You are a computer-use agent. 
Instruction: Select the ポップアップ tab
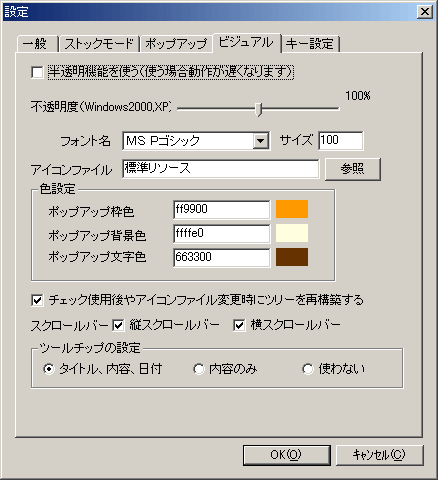[176, 44]
